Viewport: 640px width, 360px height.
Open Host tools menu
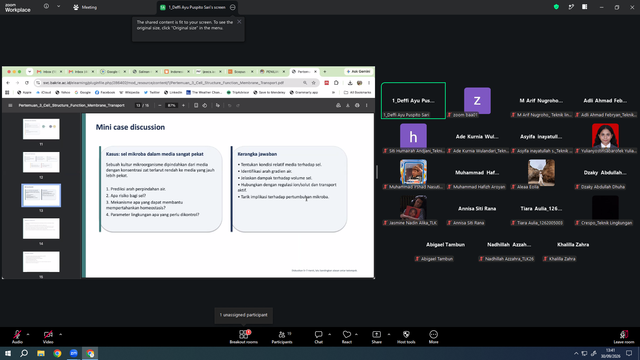coord(406,337)
